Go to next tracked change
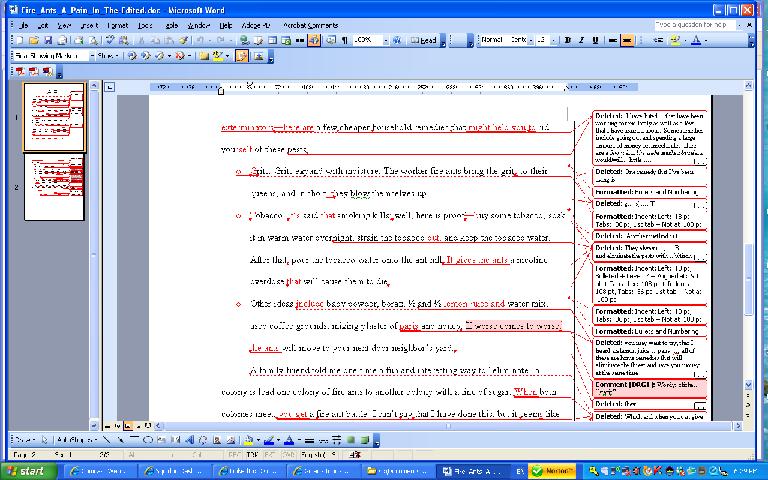The height and width of the screenshot is (480, 768). point(145,56)
